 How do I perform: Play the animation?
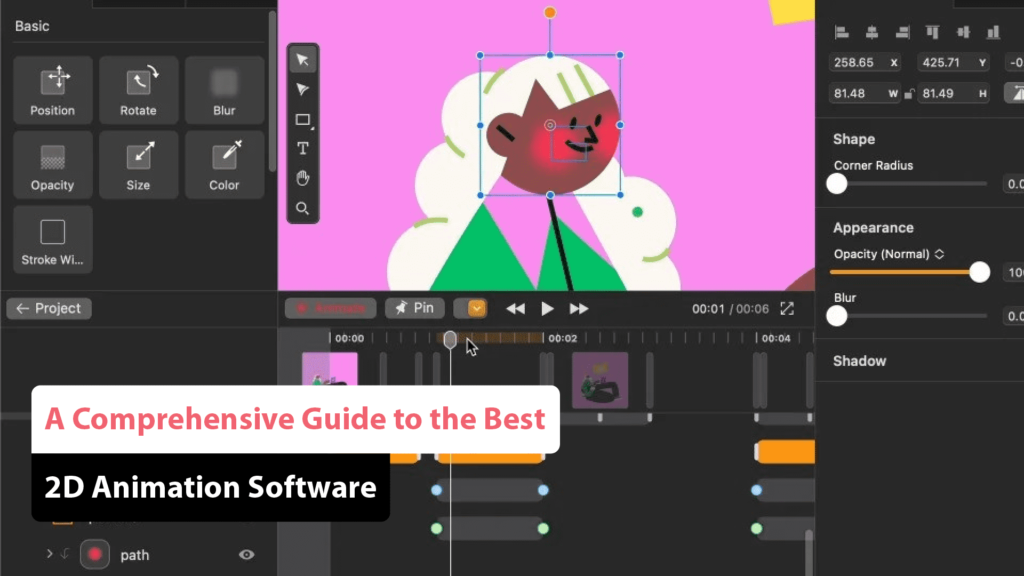tap(547, 309)
